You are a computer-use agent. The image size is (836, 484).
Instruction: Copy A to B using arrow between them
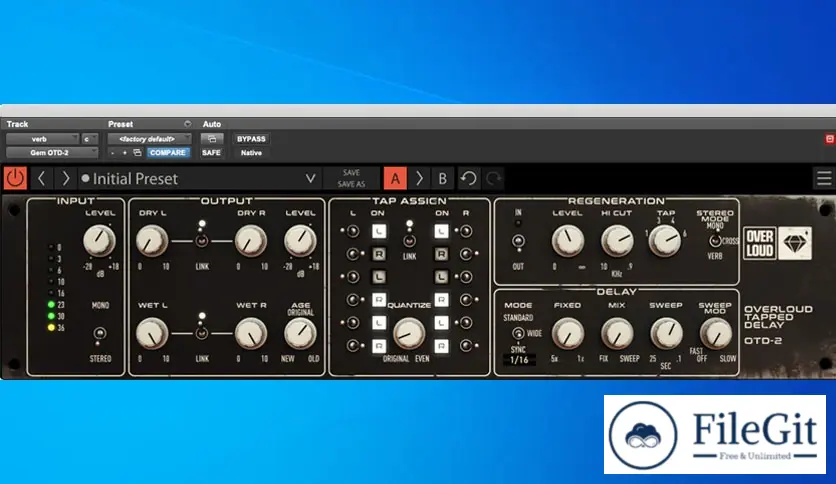point(419,179)
